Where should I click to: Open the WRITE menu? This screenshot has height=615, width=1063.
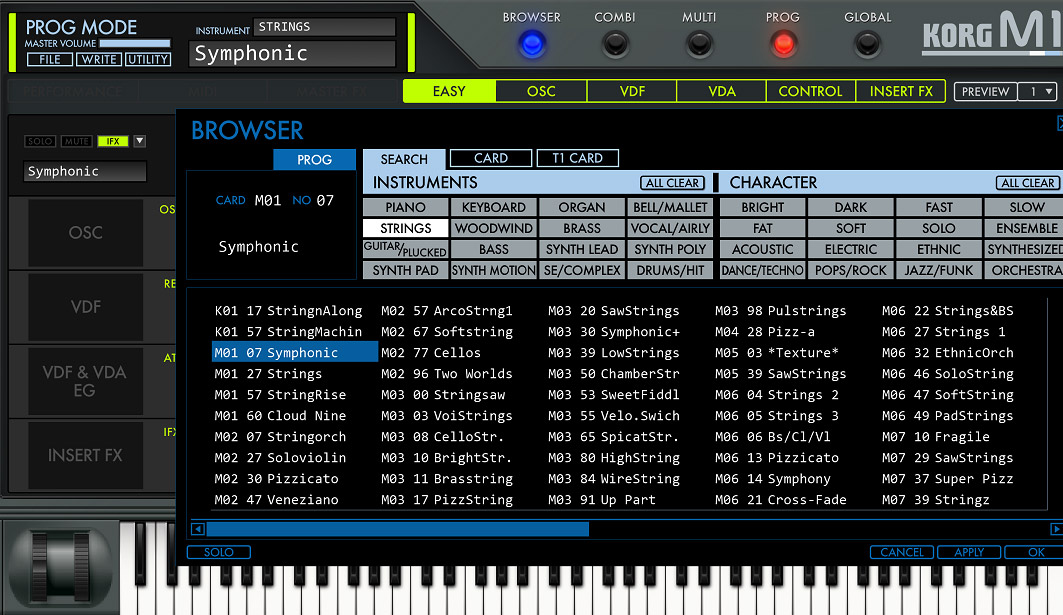tap(99, 60)
